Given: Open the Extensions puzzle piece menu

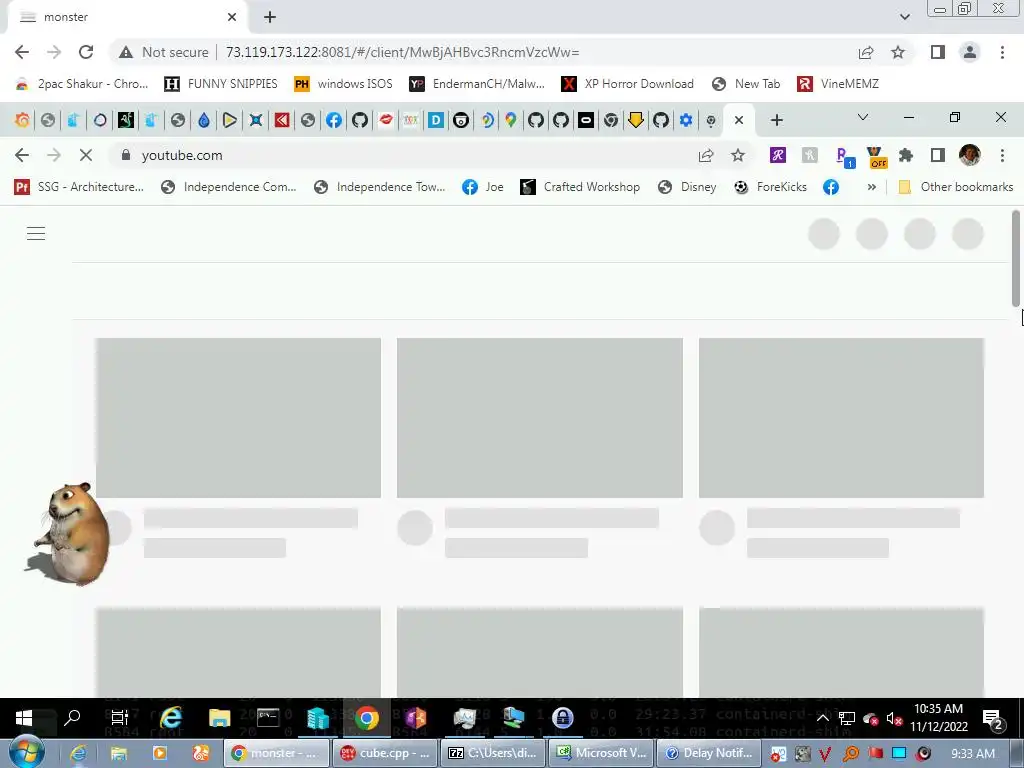Looking at the screenshot, I should (906, 155).
